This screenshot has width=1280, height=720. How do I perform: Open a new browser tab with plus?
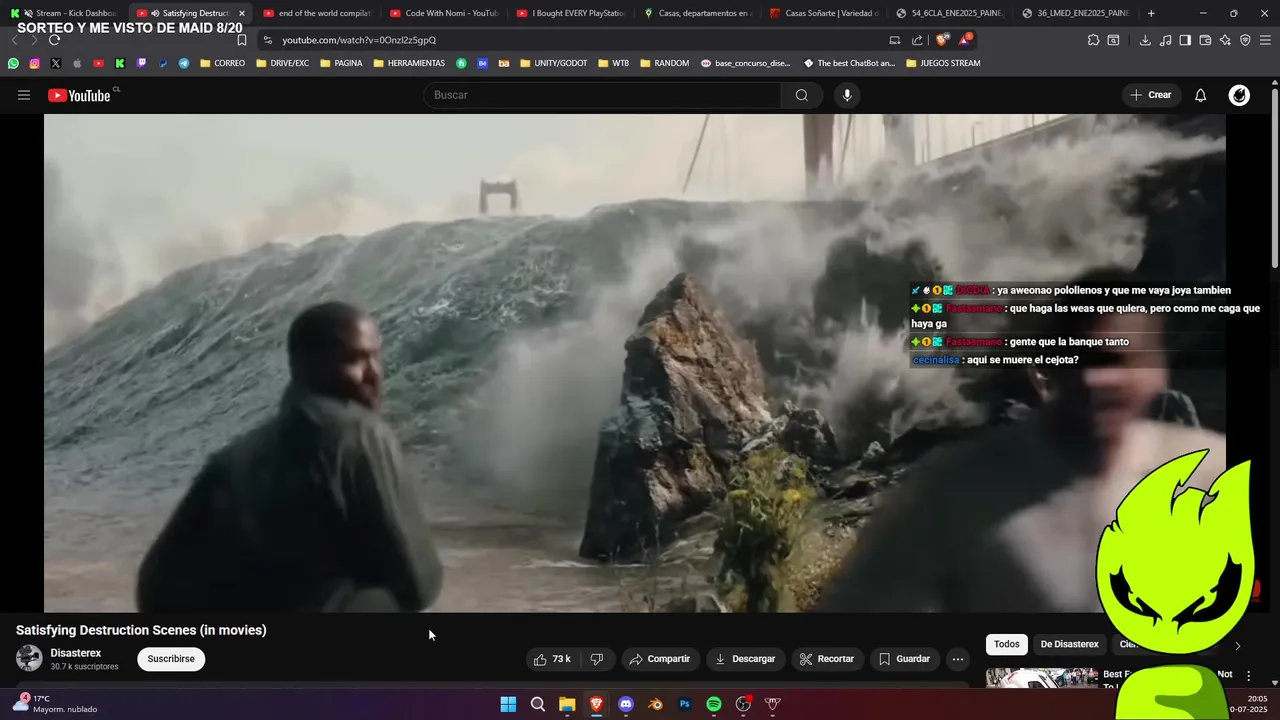1151,13
